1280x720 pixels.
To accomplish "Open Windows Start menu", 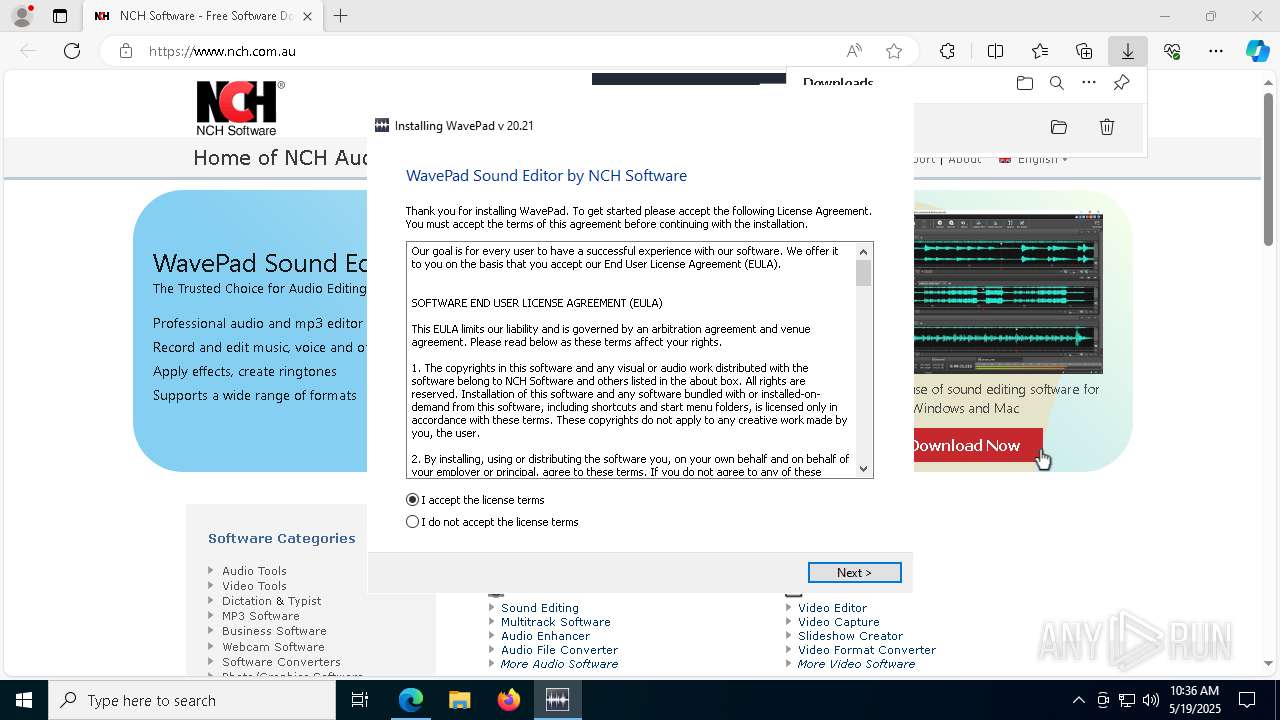I will (x=24, y=700).
